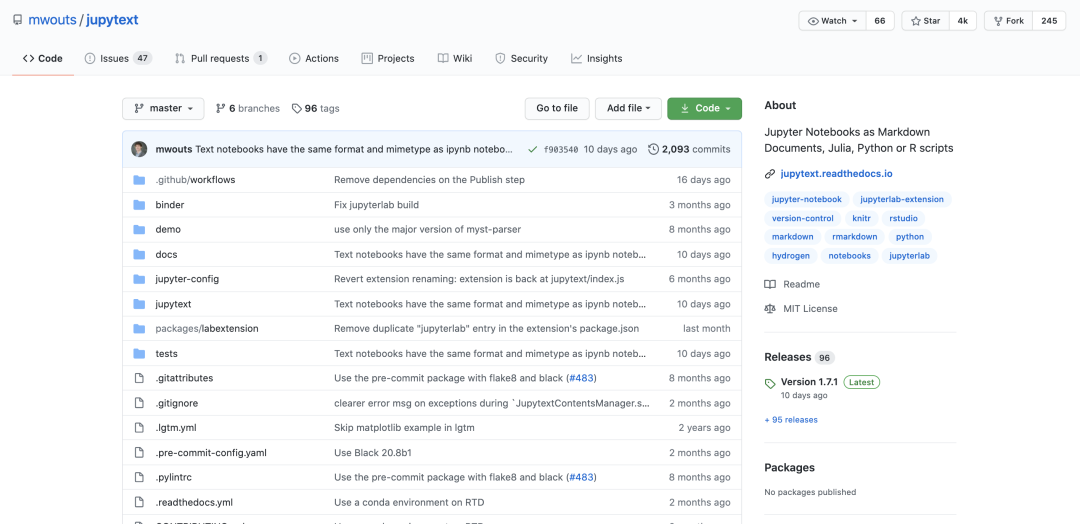Viewport: 1080px width, 524px height.
Task: Open commit message 'Use Black 20.8b1'
Action: click(373, 452)
